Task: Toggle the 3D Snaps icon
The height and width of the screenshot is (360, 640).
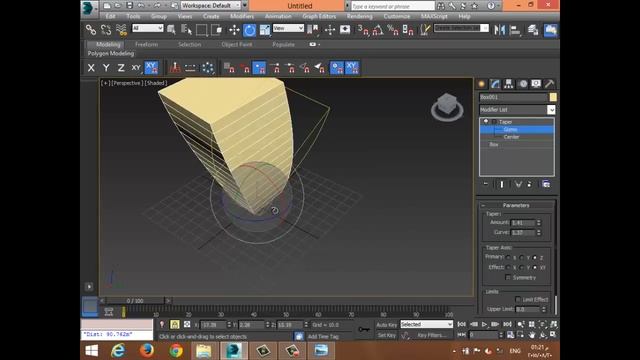Action: pos(363,30)
